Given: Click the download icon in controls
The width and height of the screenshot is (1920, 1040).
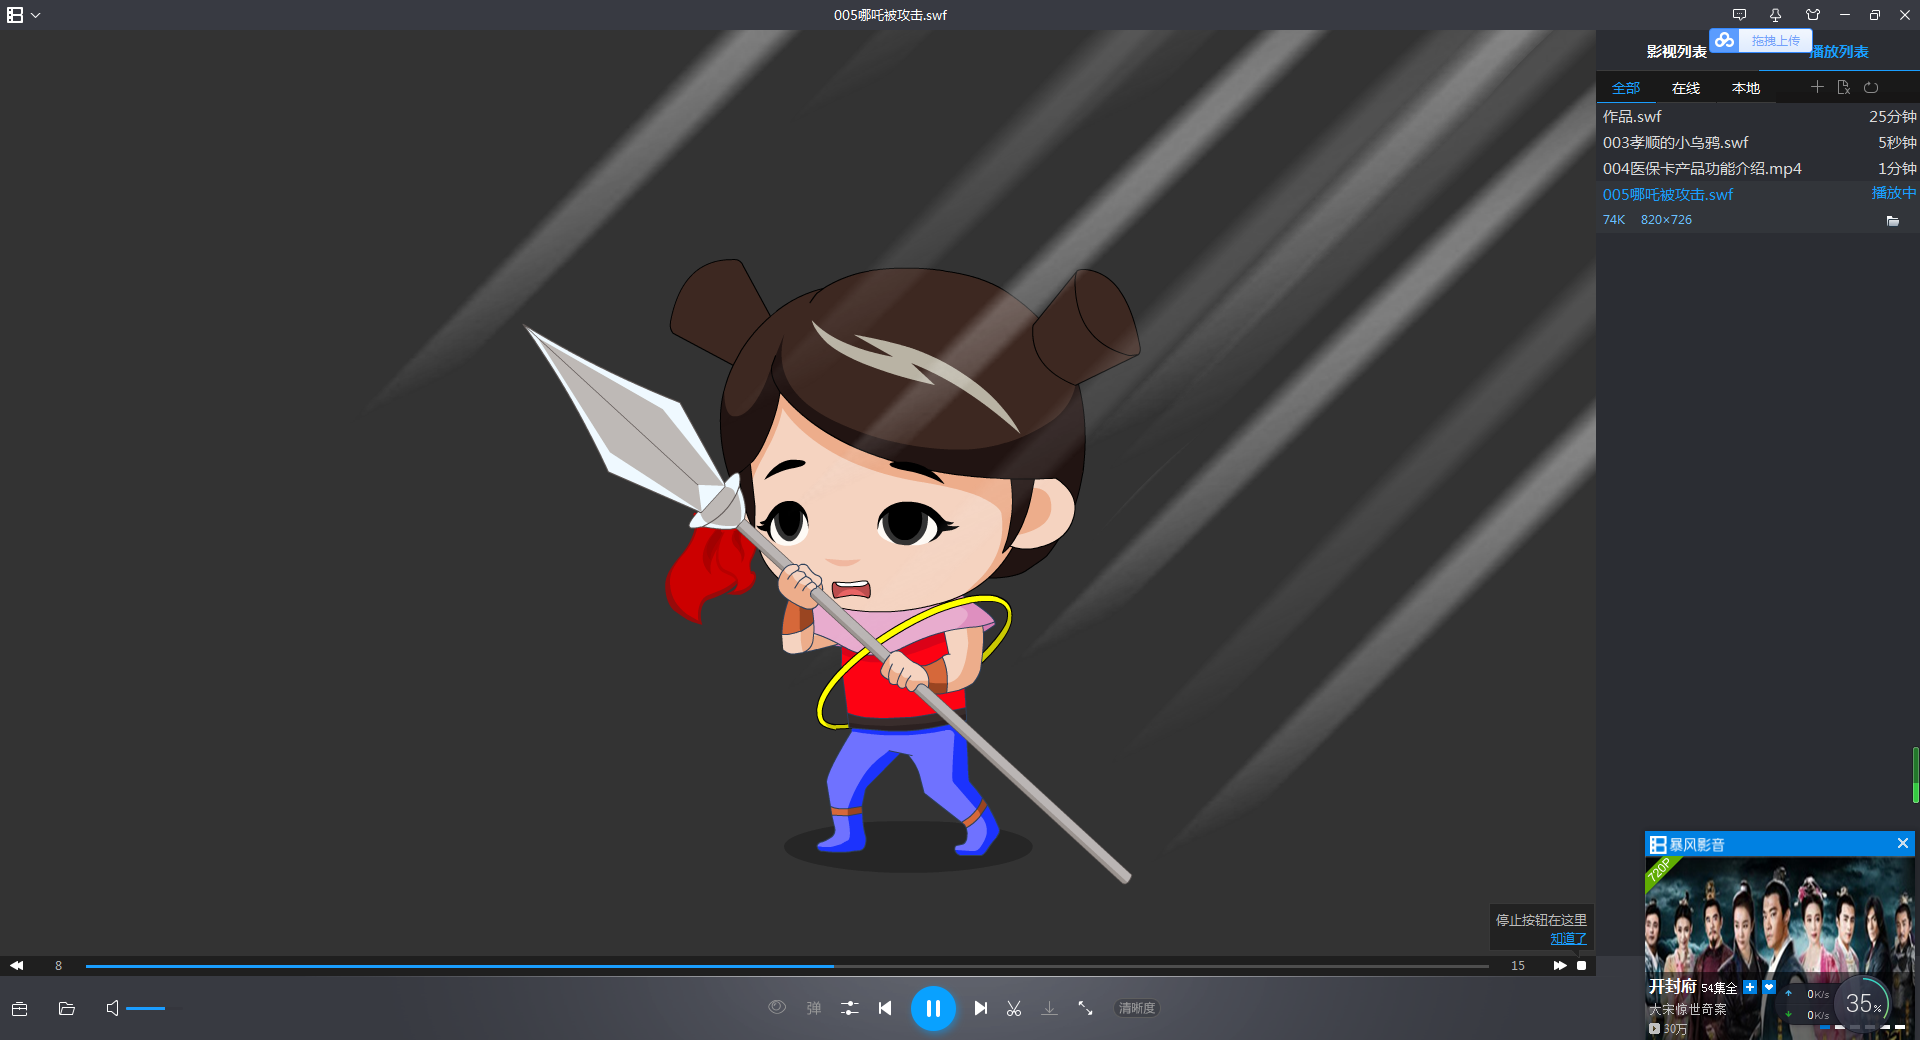Looking at the screenshot, I should (1049, 1008).
